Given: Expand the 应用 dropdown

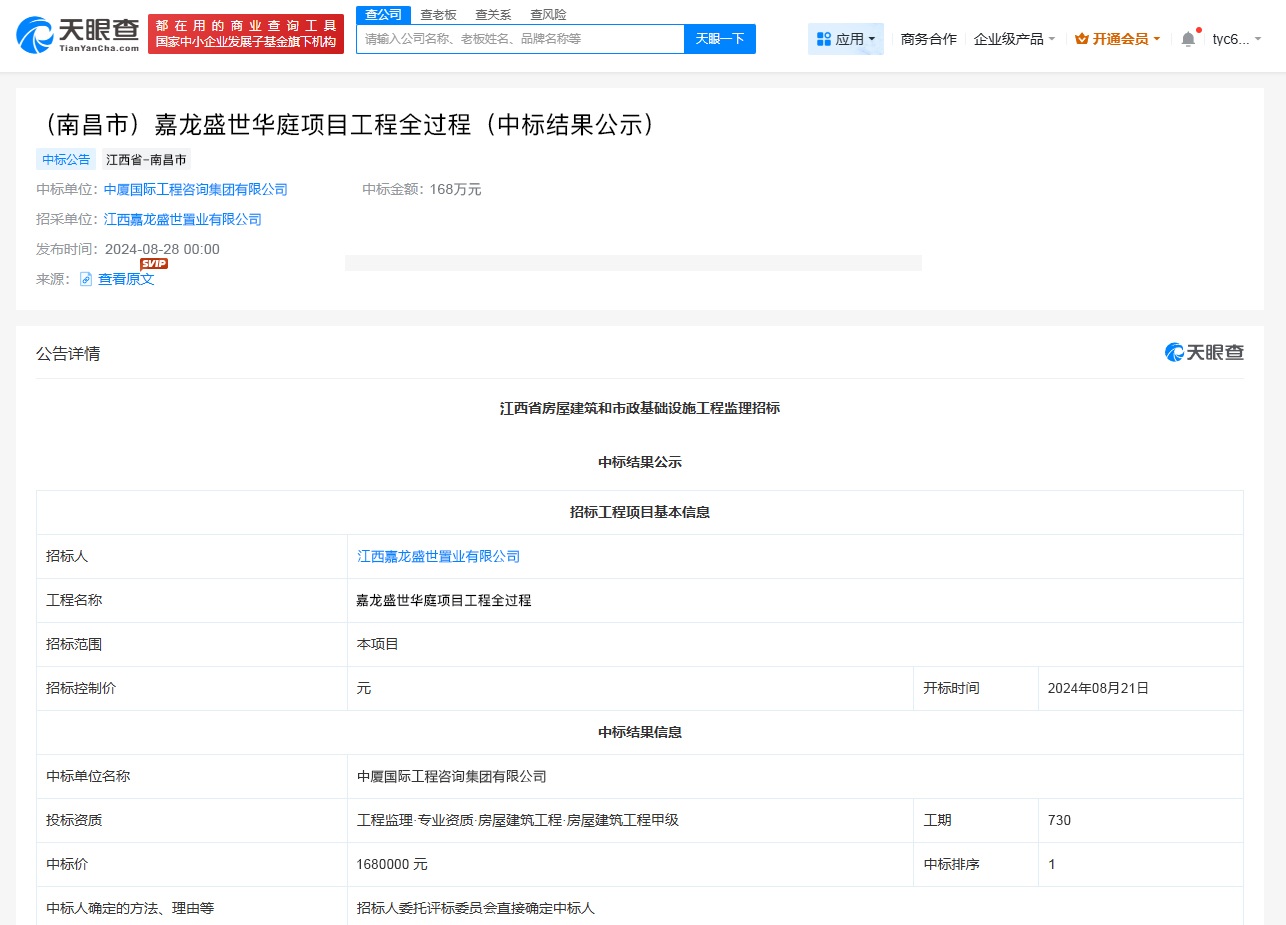Looking at the screenshot, I should [x=846, y=39].
